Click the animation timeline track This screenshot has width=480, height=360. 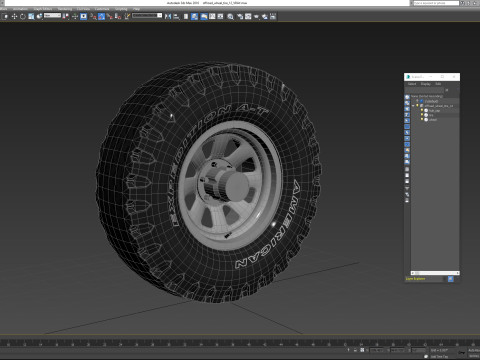240,342
